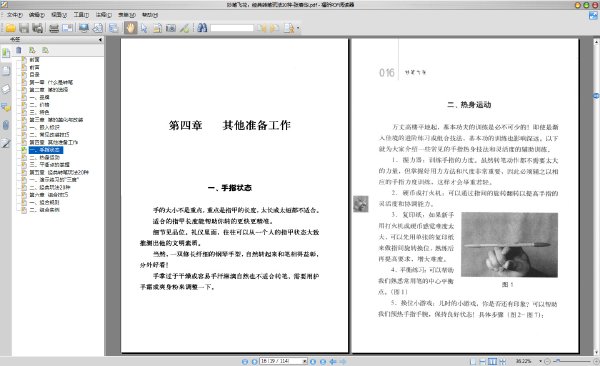Open the search options dropdown arrow

(298, 28)
